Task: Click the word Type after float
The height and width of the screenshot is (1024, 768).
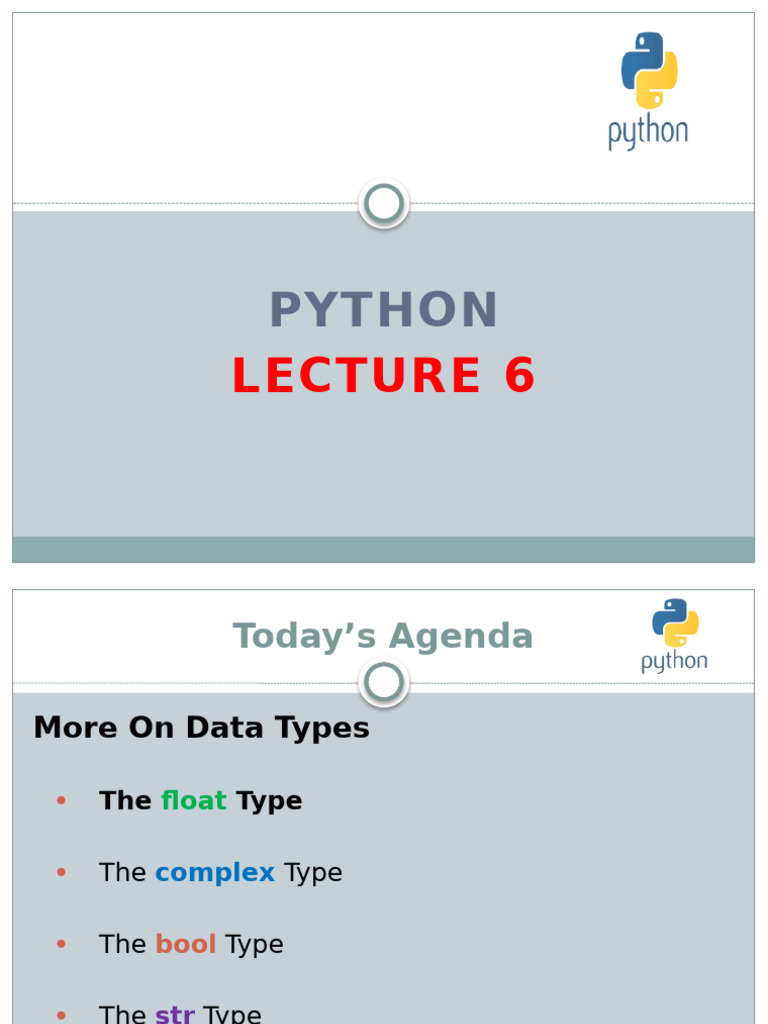Action: 269,801
